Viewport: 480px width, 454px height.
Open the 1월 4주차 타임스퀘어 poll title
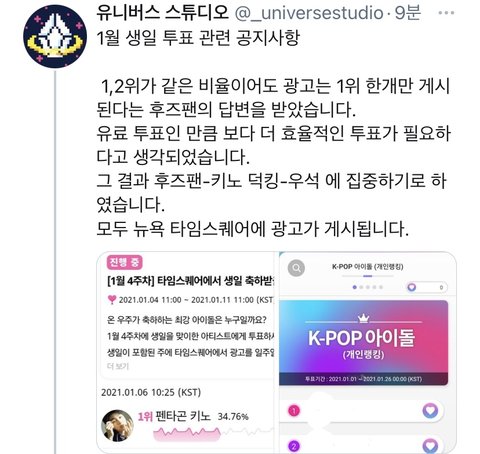[x=190, y=281]
